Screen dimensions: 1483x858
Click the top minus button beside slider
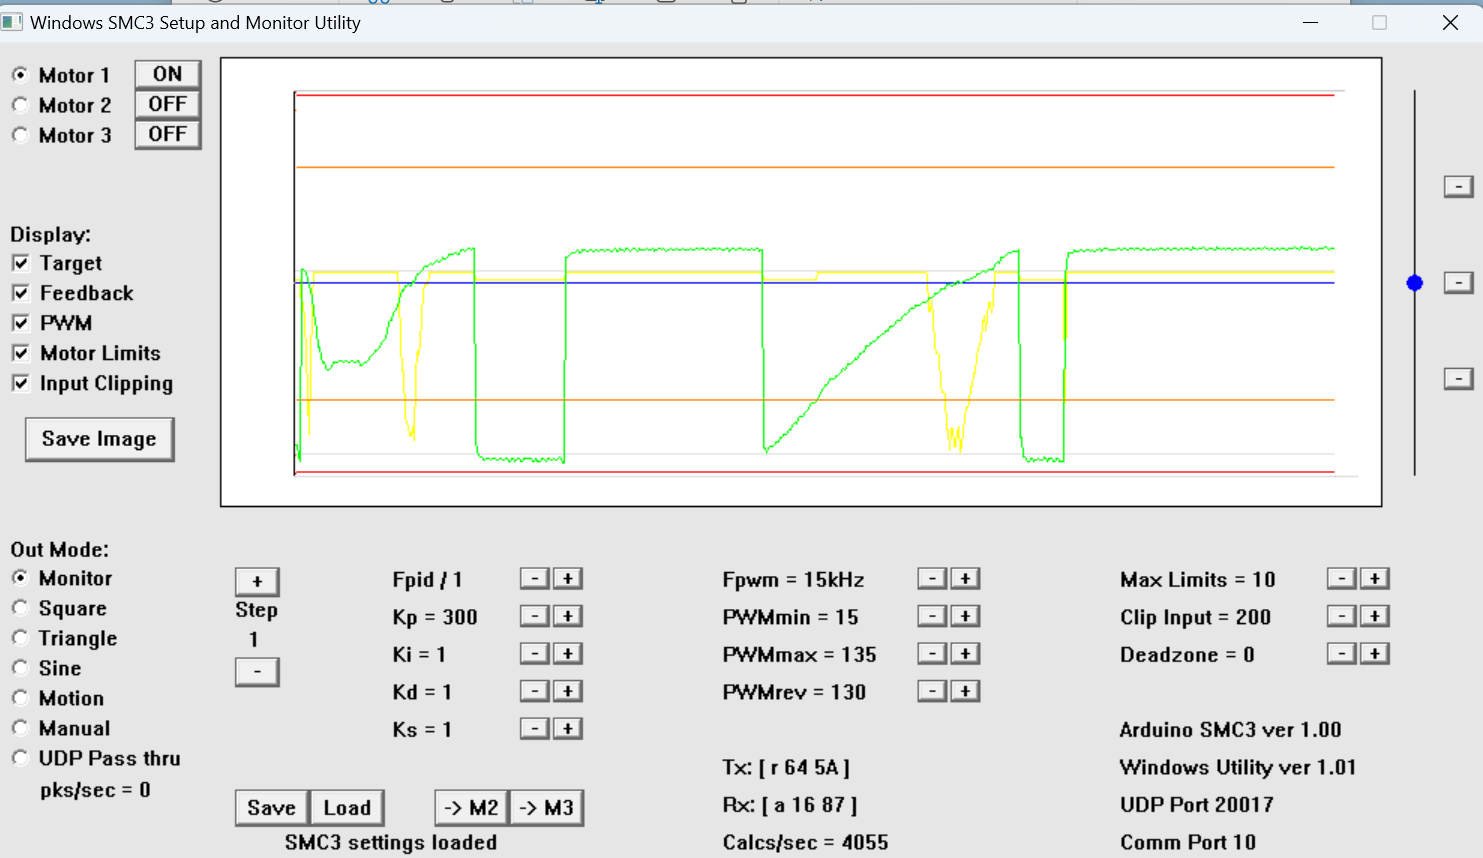click(x=1458, y=186)
